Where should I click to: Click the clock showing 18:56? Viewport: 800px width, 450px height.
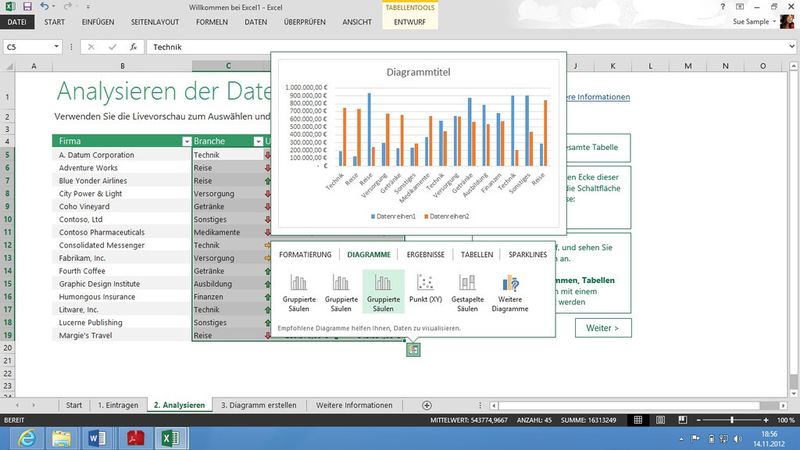coord(769,434)
